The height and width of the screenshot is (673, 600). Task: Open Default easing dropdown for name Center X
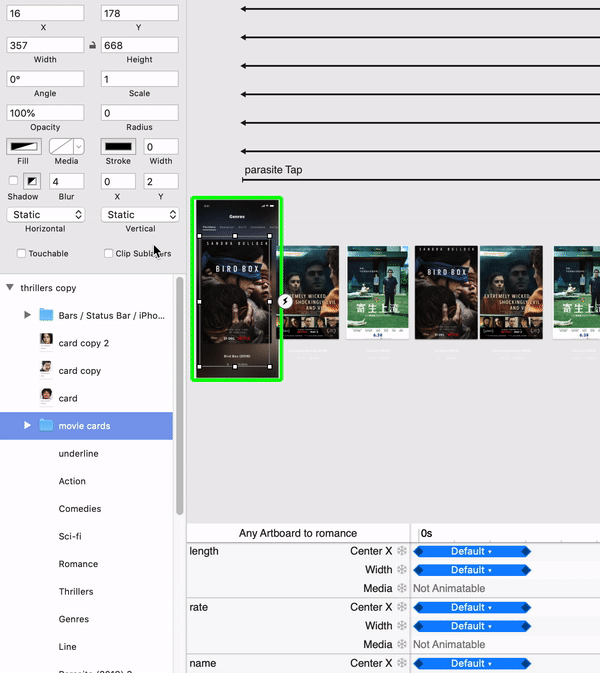(x=472, y=664)
